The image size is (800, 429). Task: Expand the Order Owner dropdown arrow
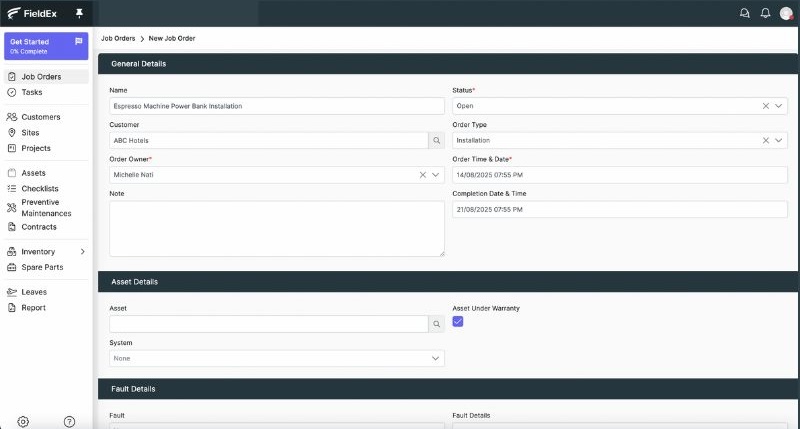[x=436, y=175]
